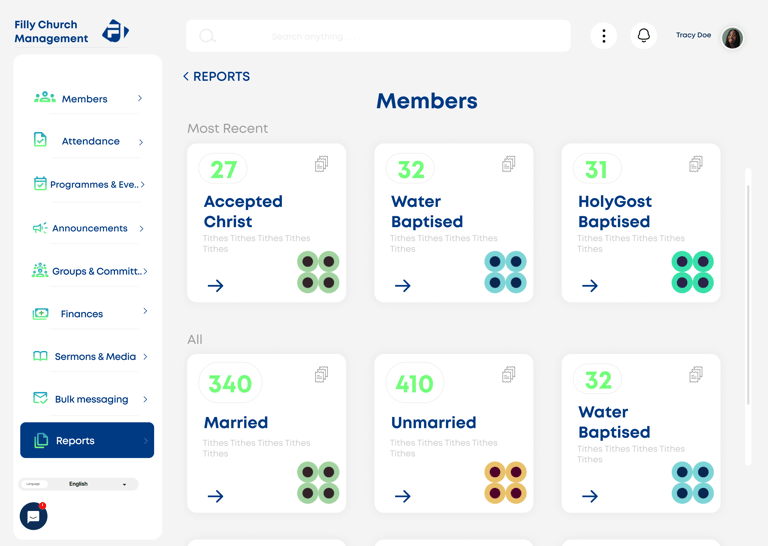The height and width of the screenshot is (546, 768).
Task: Click the Reports button in sidebar
Action: click(87, 440)
